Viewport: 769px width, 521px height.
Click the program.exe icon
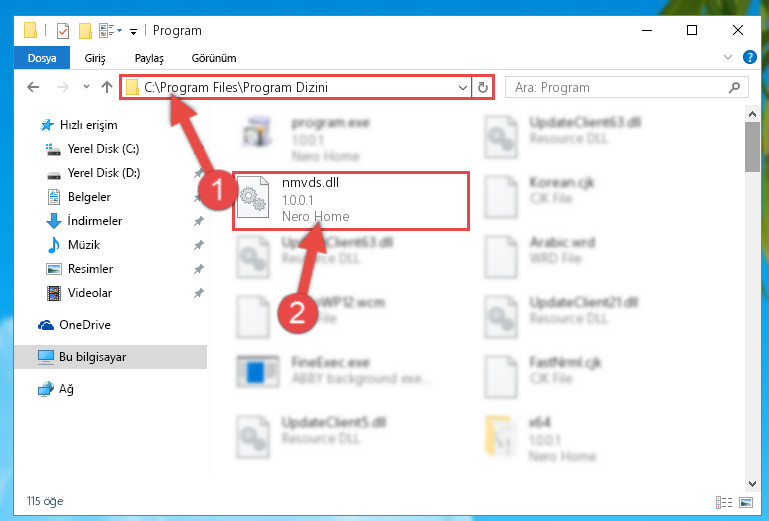tap(258, 131)
